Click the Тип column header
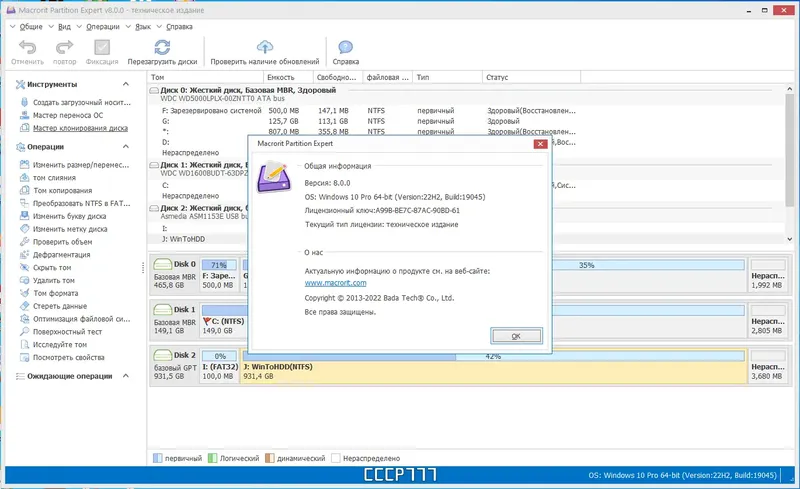Screen dimensions: 800x489 447,77
